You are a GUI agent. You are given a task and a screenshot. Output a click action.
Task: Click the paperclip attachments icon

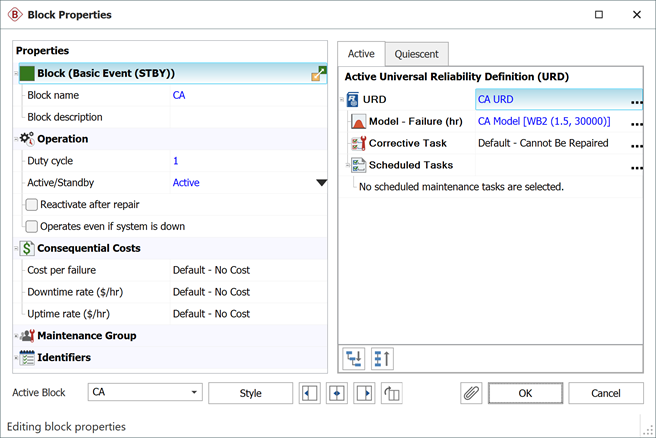click(471, 393)
